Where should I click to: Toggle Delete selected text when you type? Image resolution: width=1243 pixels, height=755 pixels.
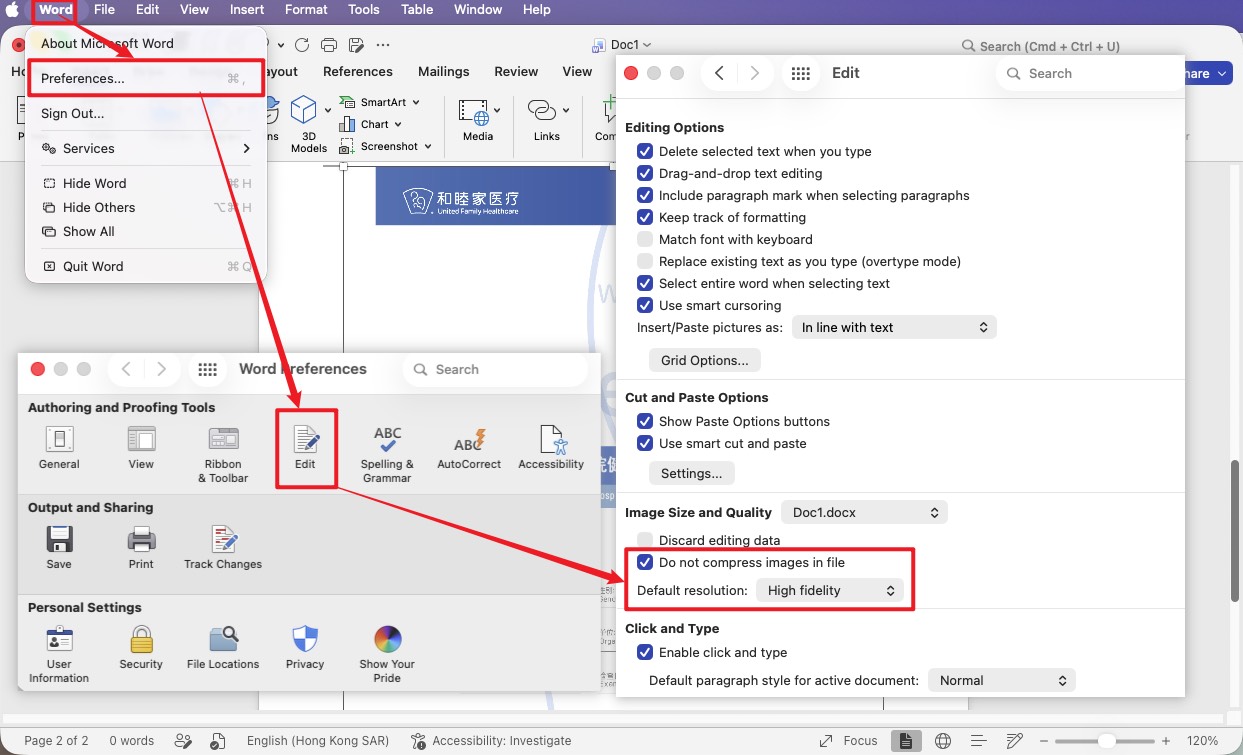pyautogui.click(x=645, y=152)
